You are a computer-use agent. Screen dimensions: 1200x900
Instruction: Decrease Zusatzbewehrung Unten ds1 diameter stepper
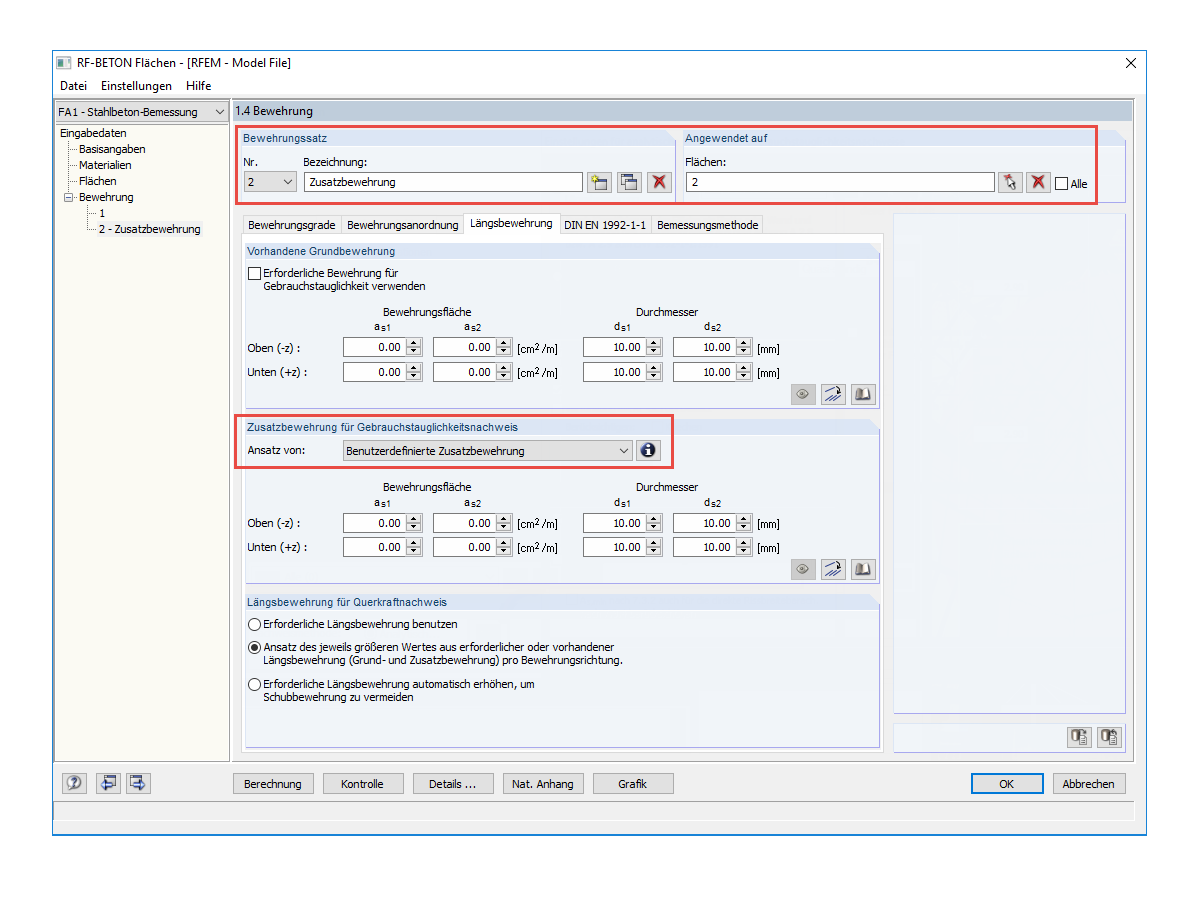coord(654,552)
